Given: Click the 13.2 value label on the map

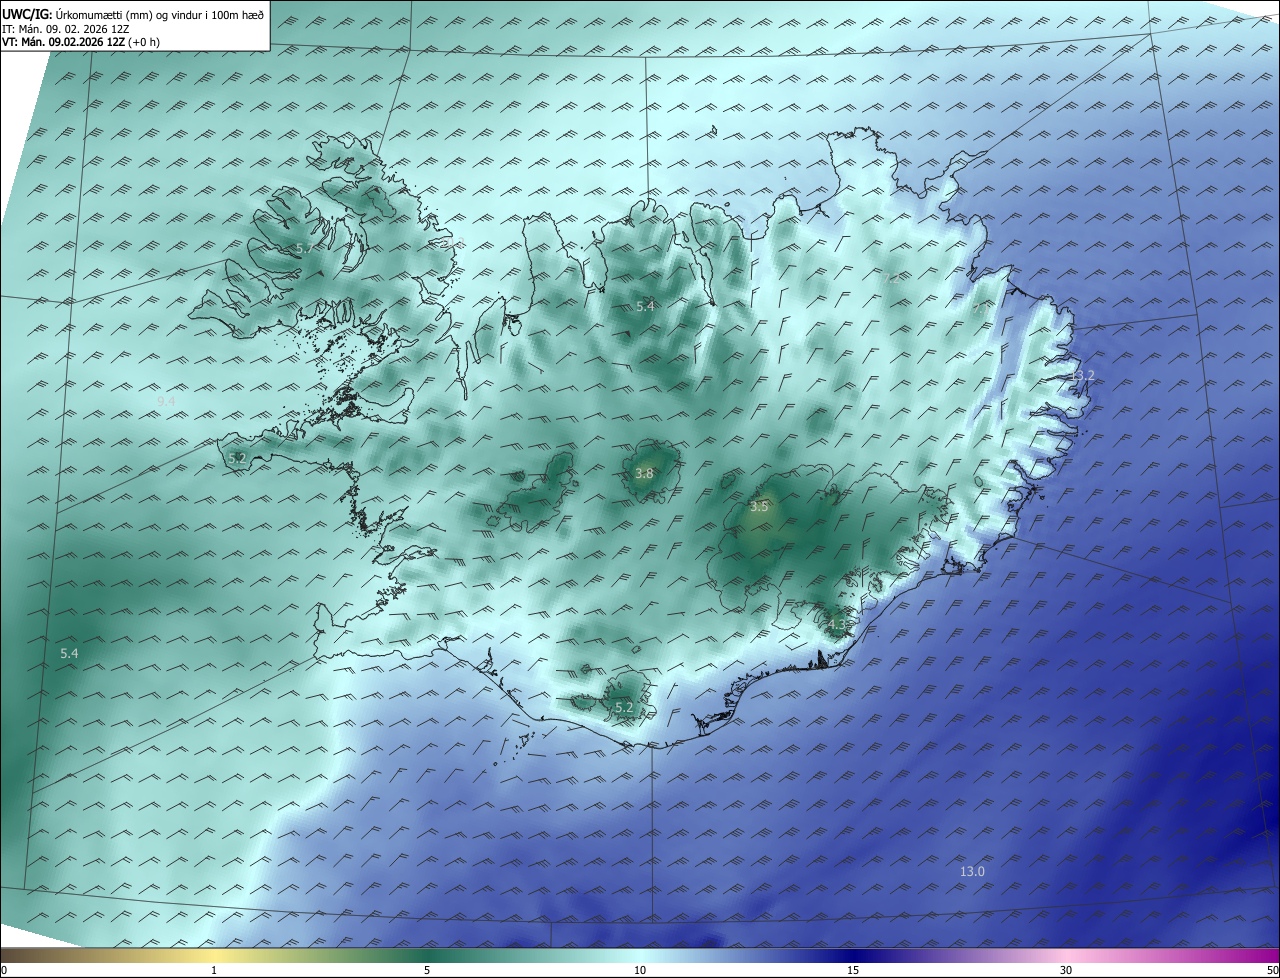Looking at the screenshot, I should click(1083, 375).
